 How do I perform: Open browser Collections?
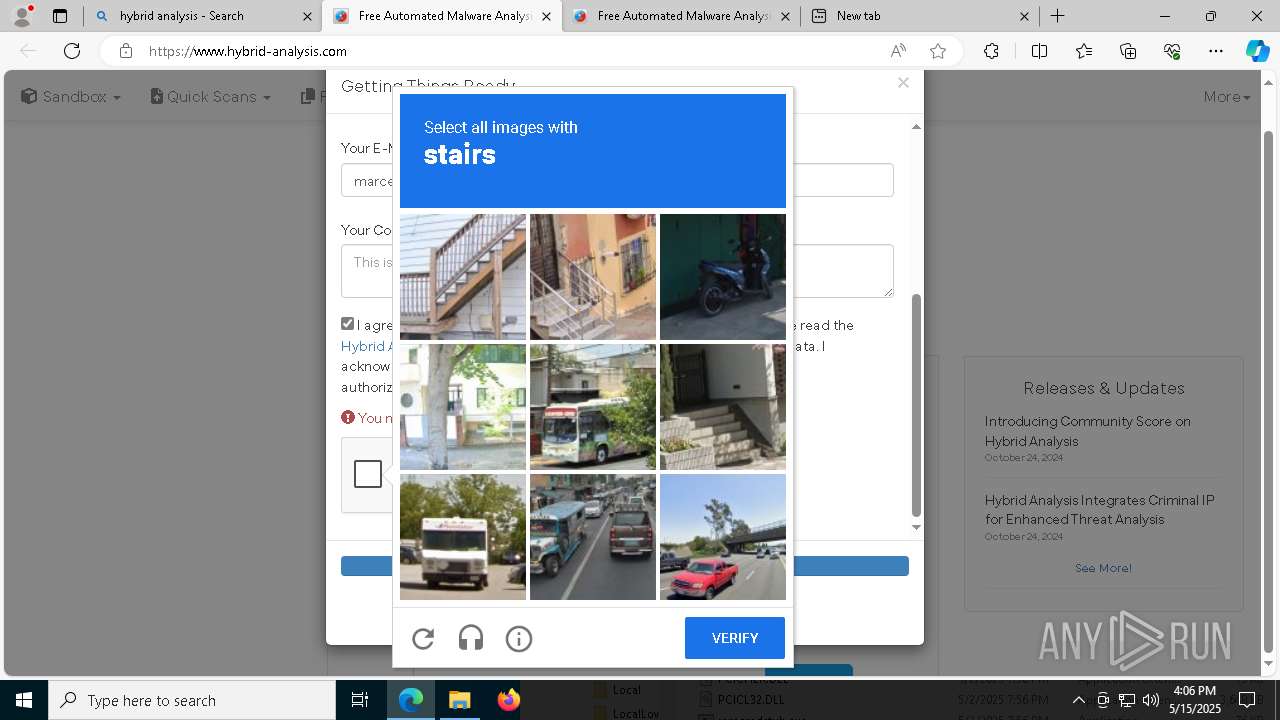click(1128, 51)
